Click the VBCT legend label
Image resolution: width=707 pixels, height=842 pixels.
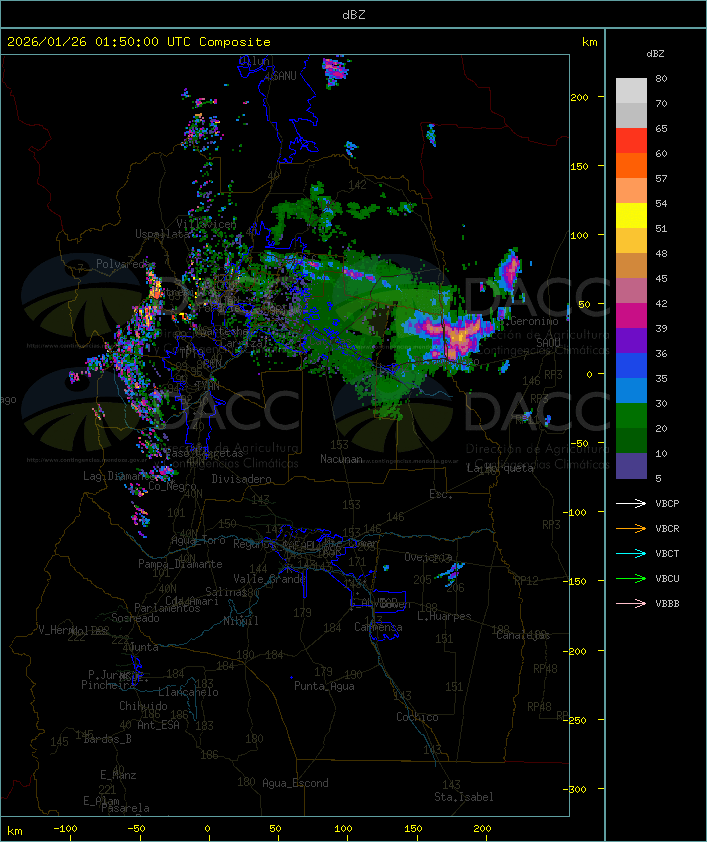(667, 553)
